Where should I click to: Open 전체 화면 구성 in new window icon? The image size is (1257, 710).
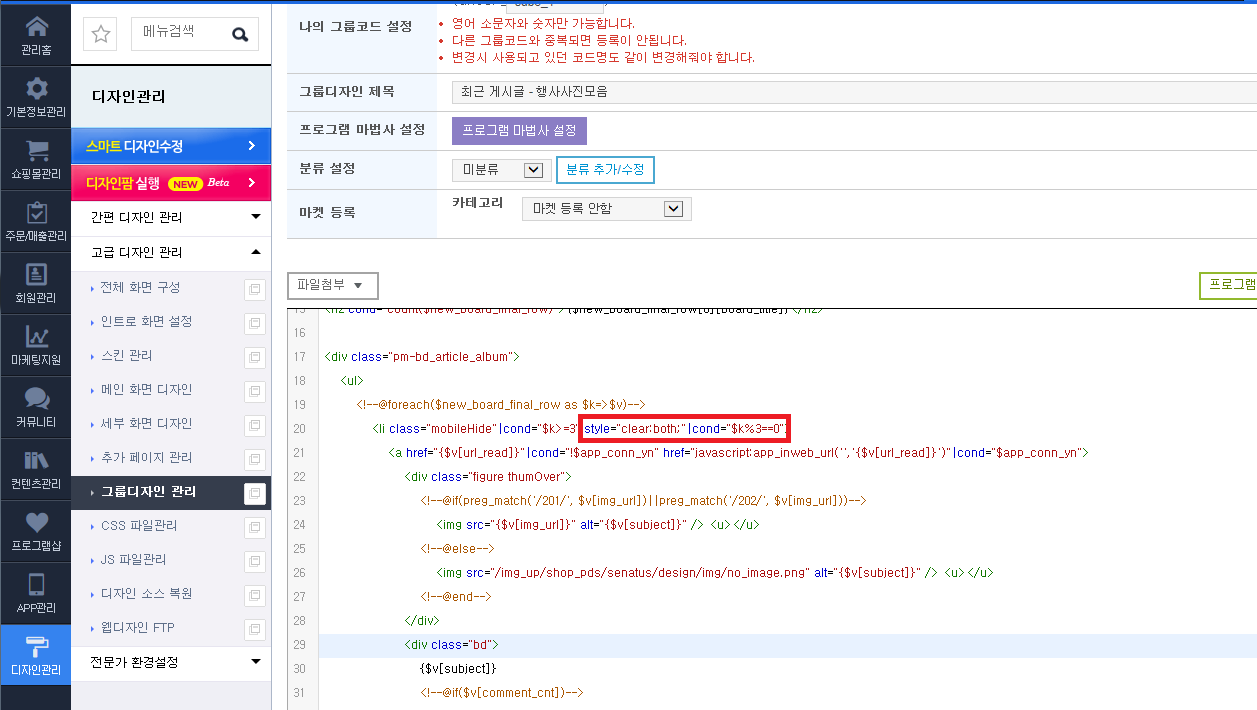[255, 289]
